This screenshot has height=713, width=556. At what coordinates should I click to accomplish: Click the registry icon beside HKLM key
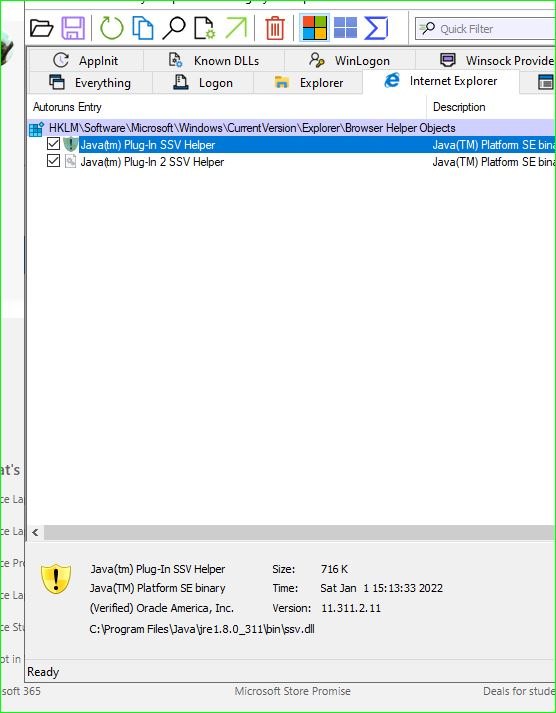(x=36, y=129)
